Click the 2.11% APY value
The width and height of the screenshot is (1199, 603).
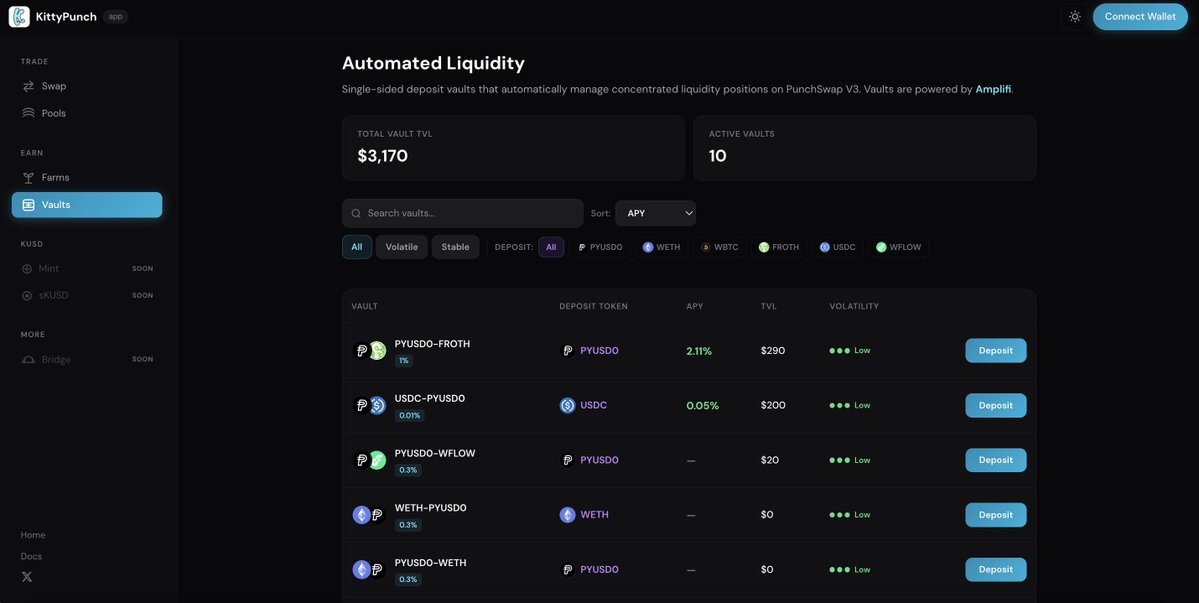pyautogui.click(x=699, y=351)
